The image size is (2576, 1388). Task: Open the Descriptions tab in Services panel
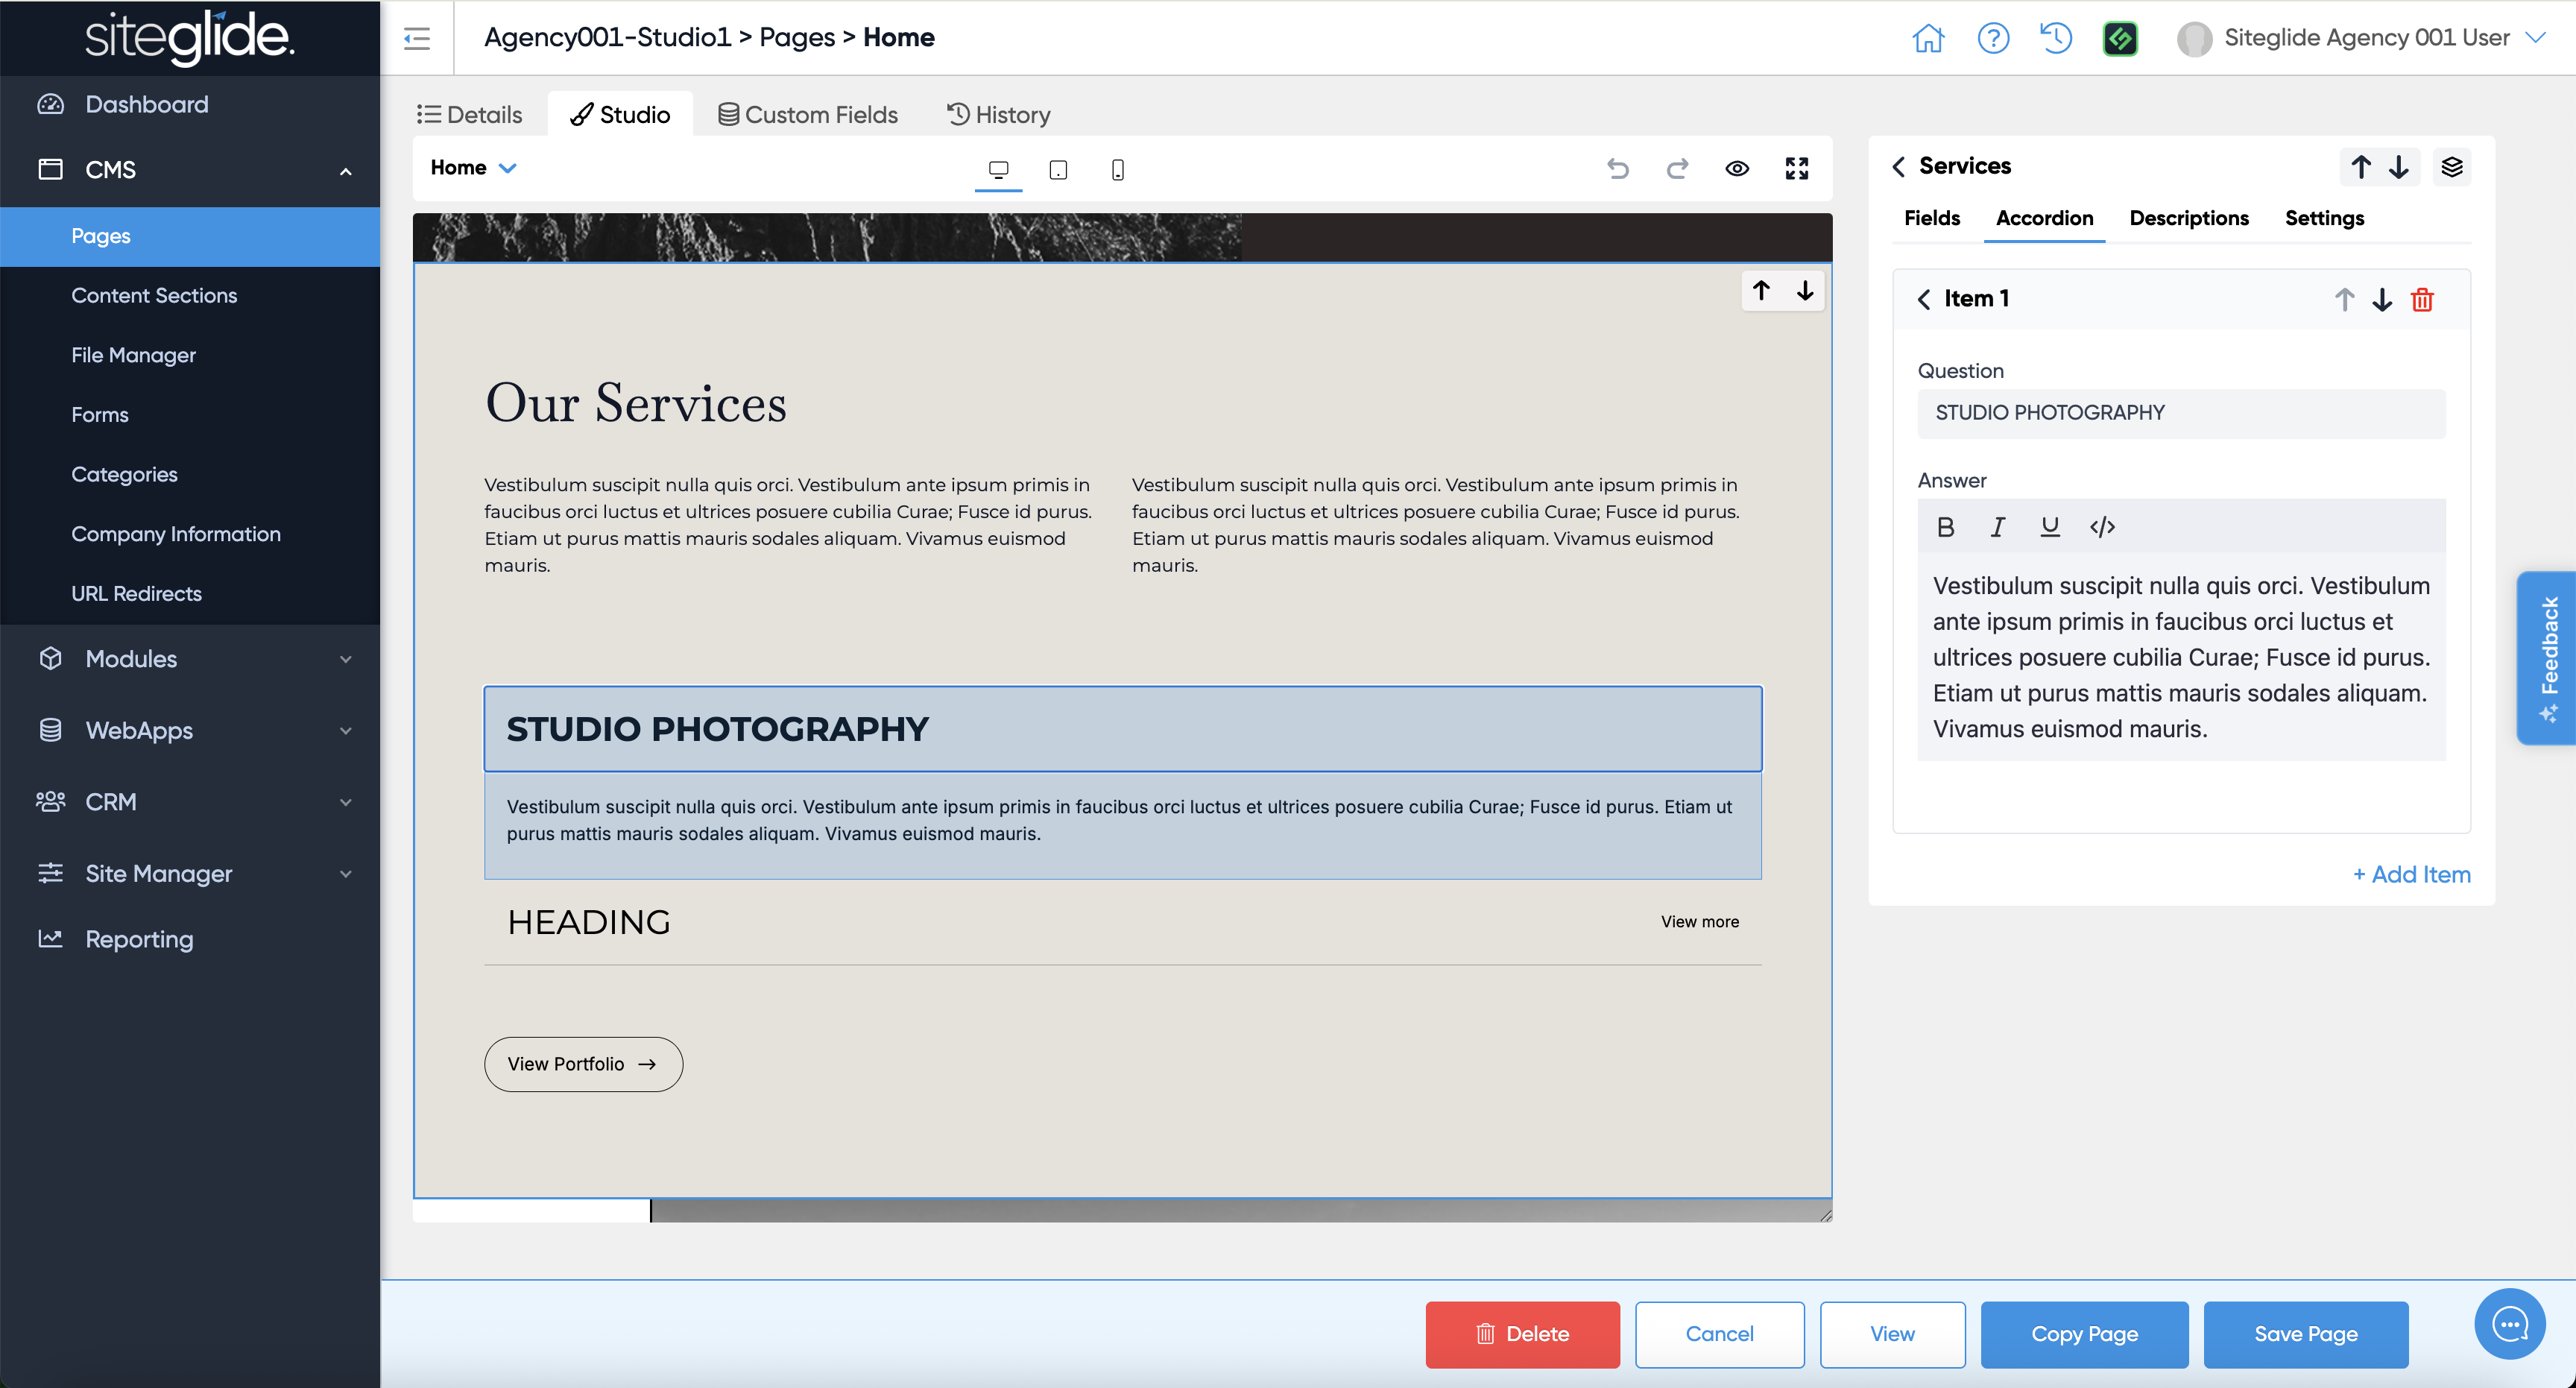2188,218
